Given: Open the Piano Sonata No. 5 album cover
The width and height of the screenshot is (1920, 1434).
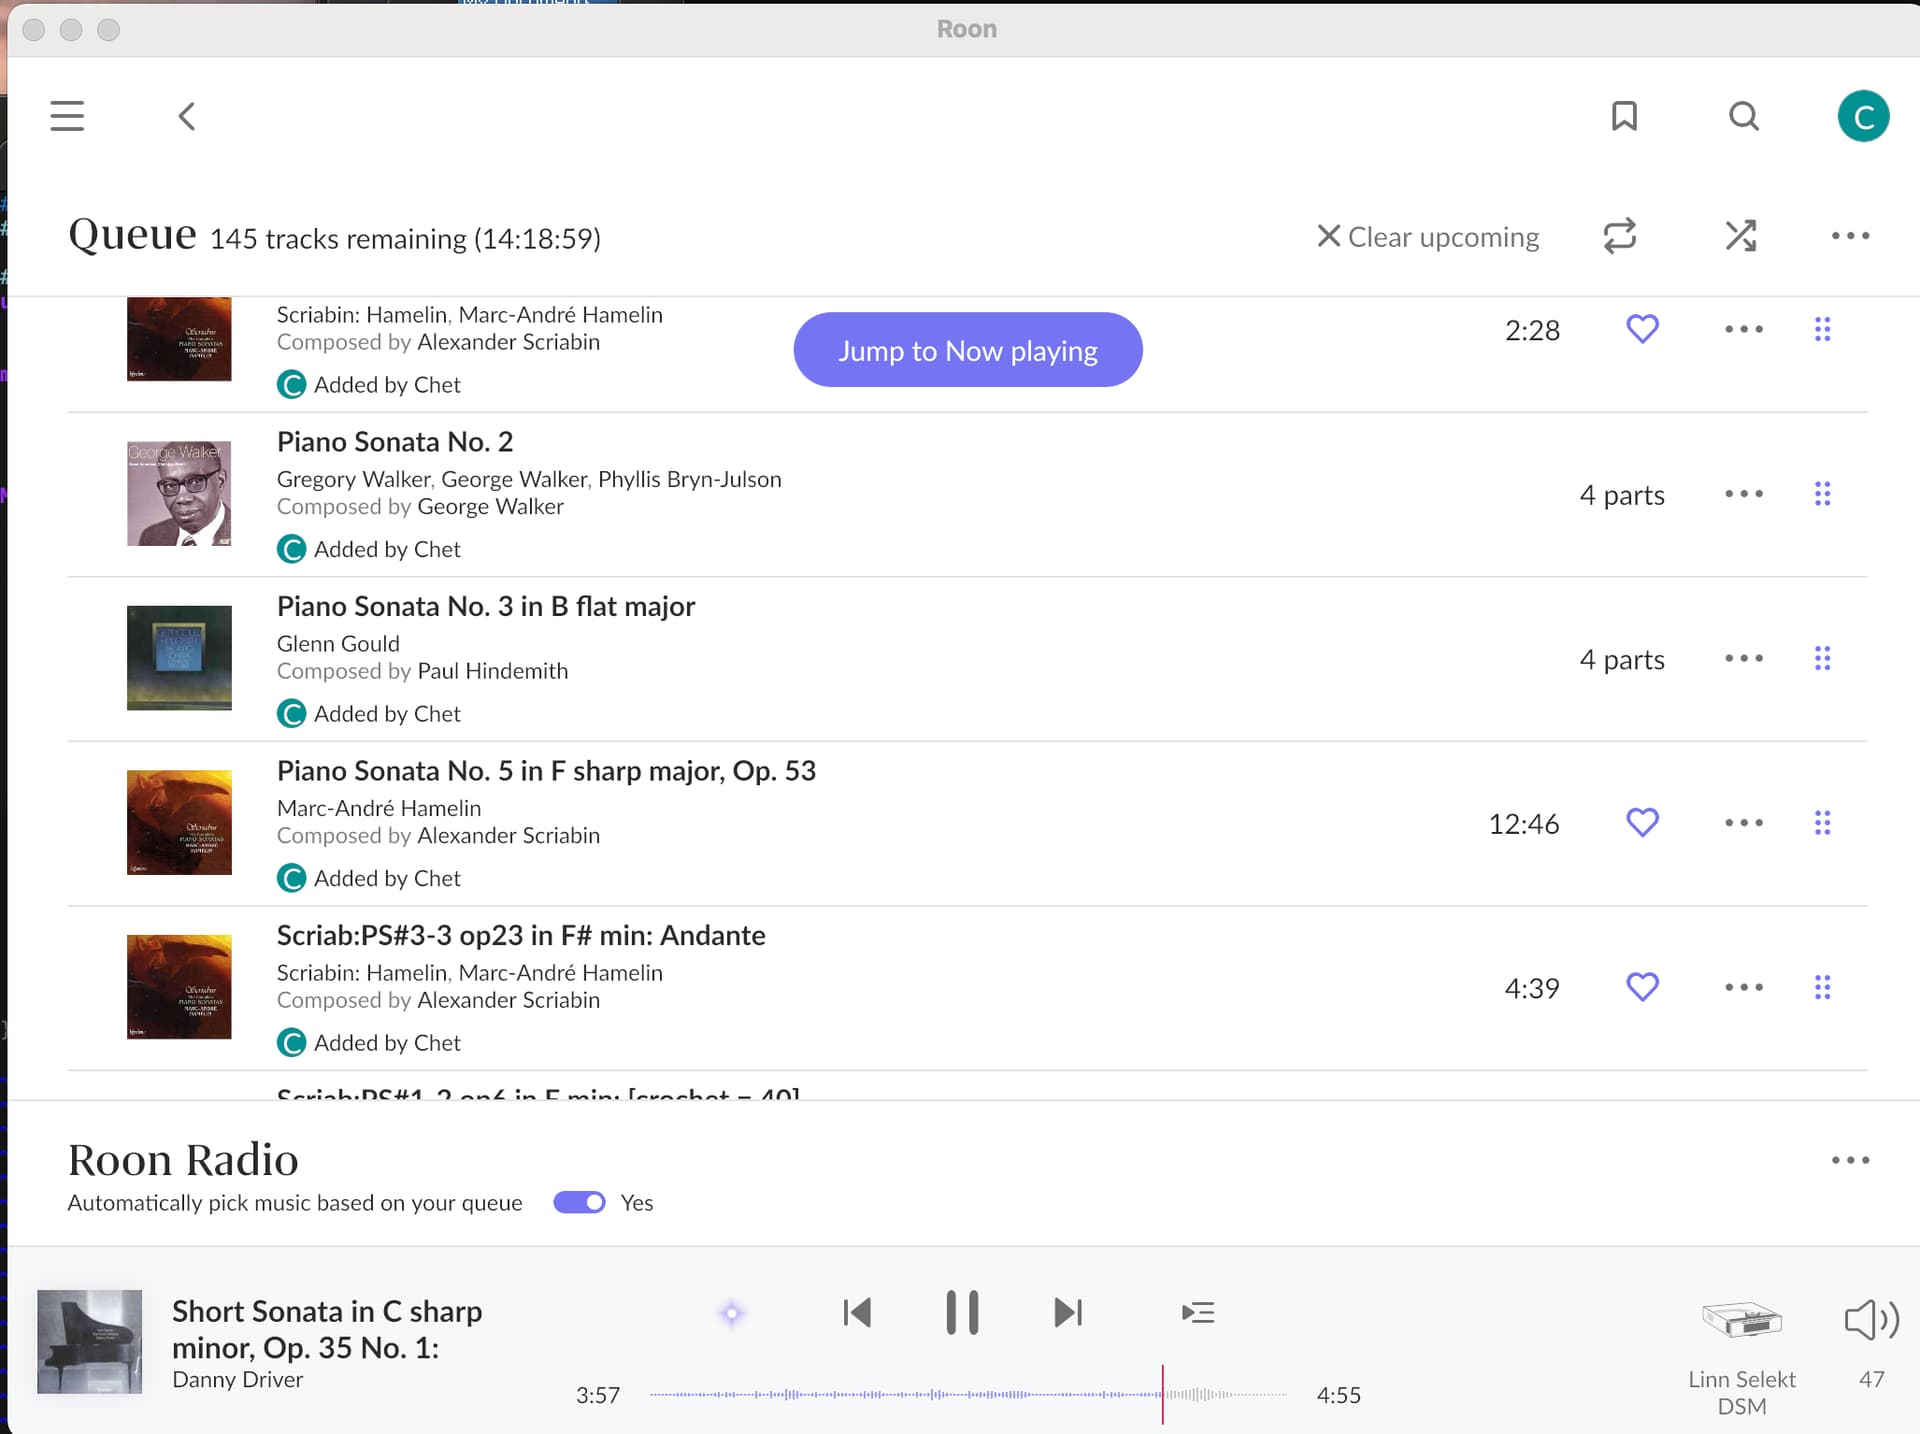Looking at the screenshot, I should (x=179, y=822).
